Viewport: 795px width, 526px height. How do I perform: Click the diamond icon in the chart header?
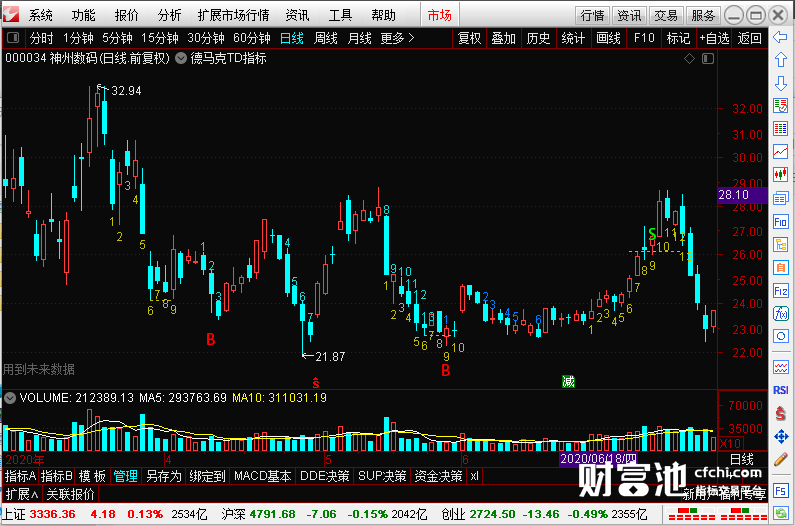(689, 59)
